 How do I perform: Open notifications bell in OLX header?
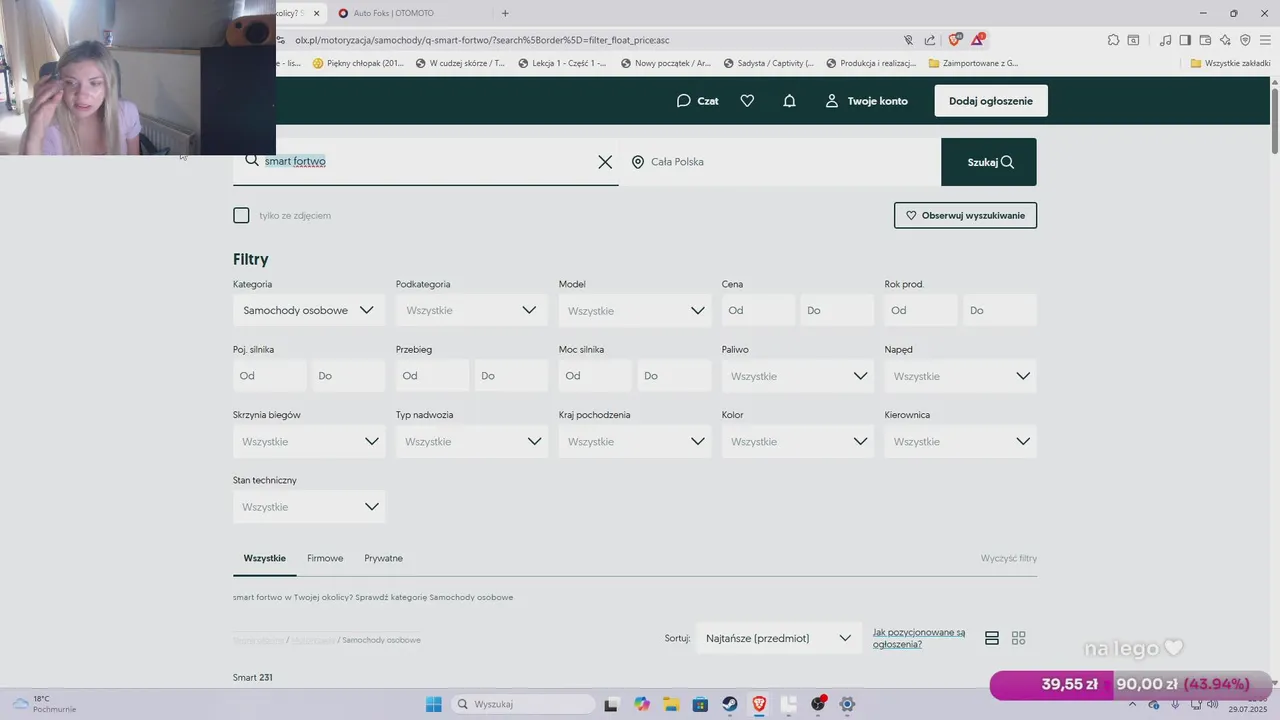789,101
